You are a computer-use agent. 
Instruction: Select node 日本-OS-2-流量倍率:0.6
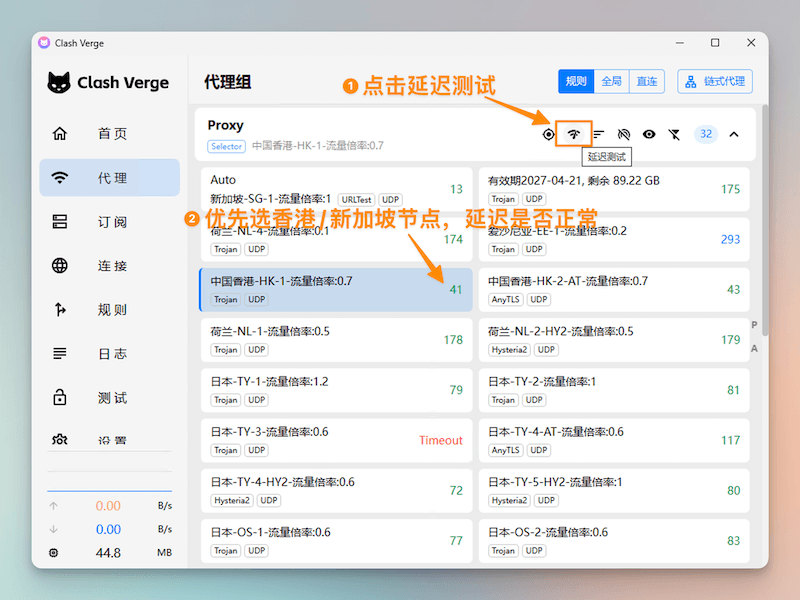[614, 541]
